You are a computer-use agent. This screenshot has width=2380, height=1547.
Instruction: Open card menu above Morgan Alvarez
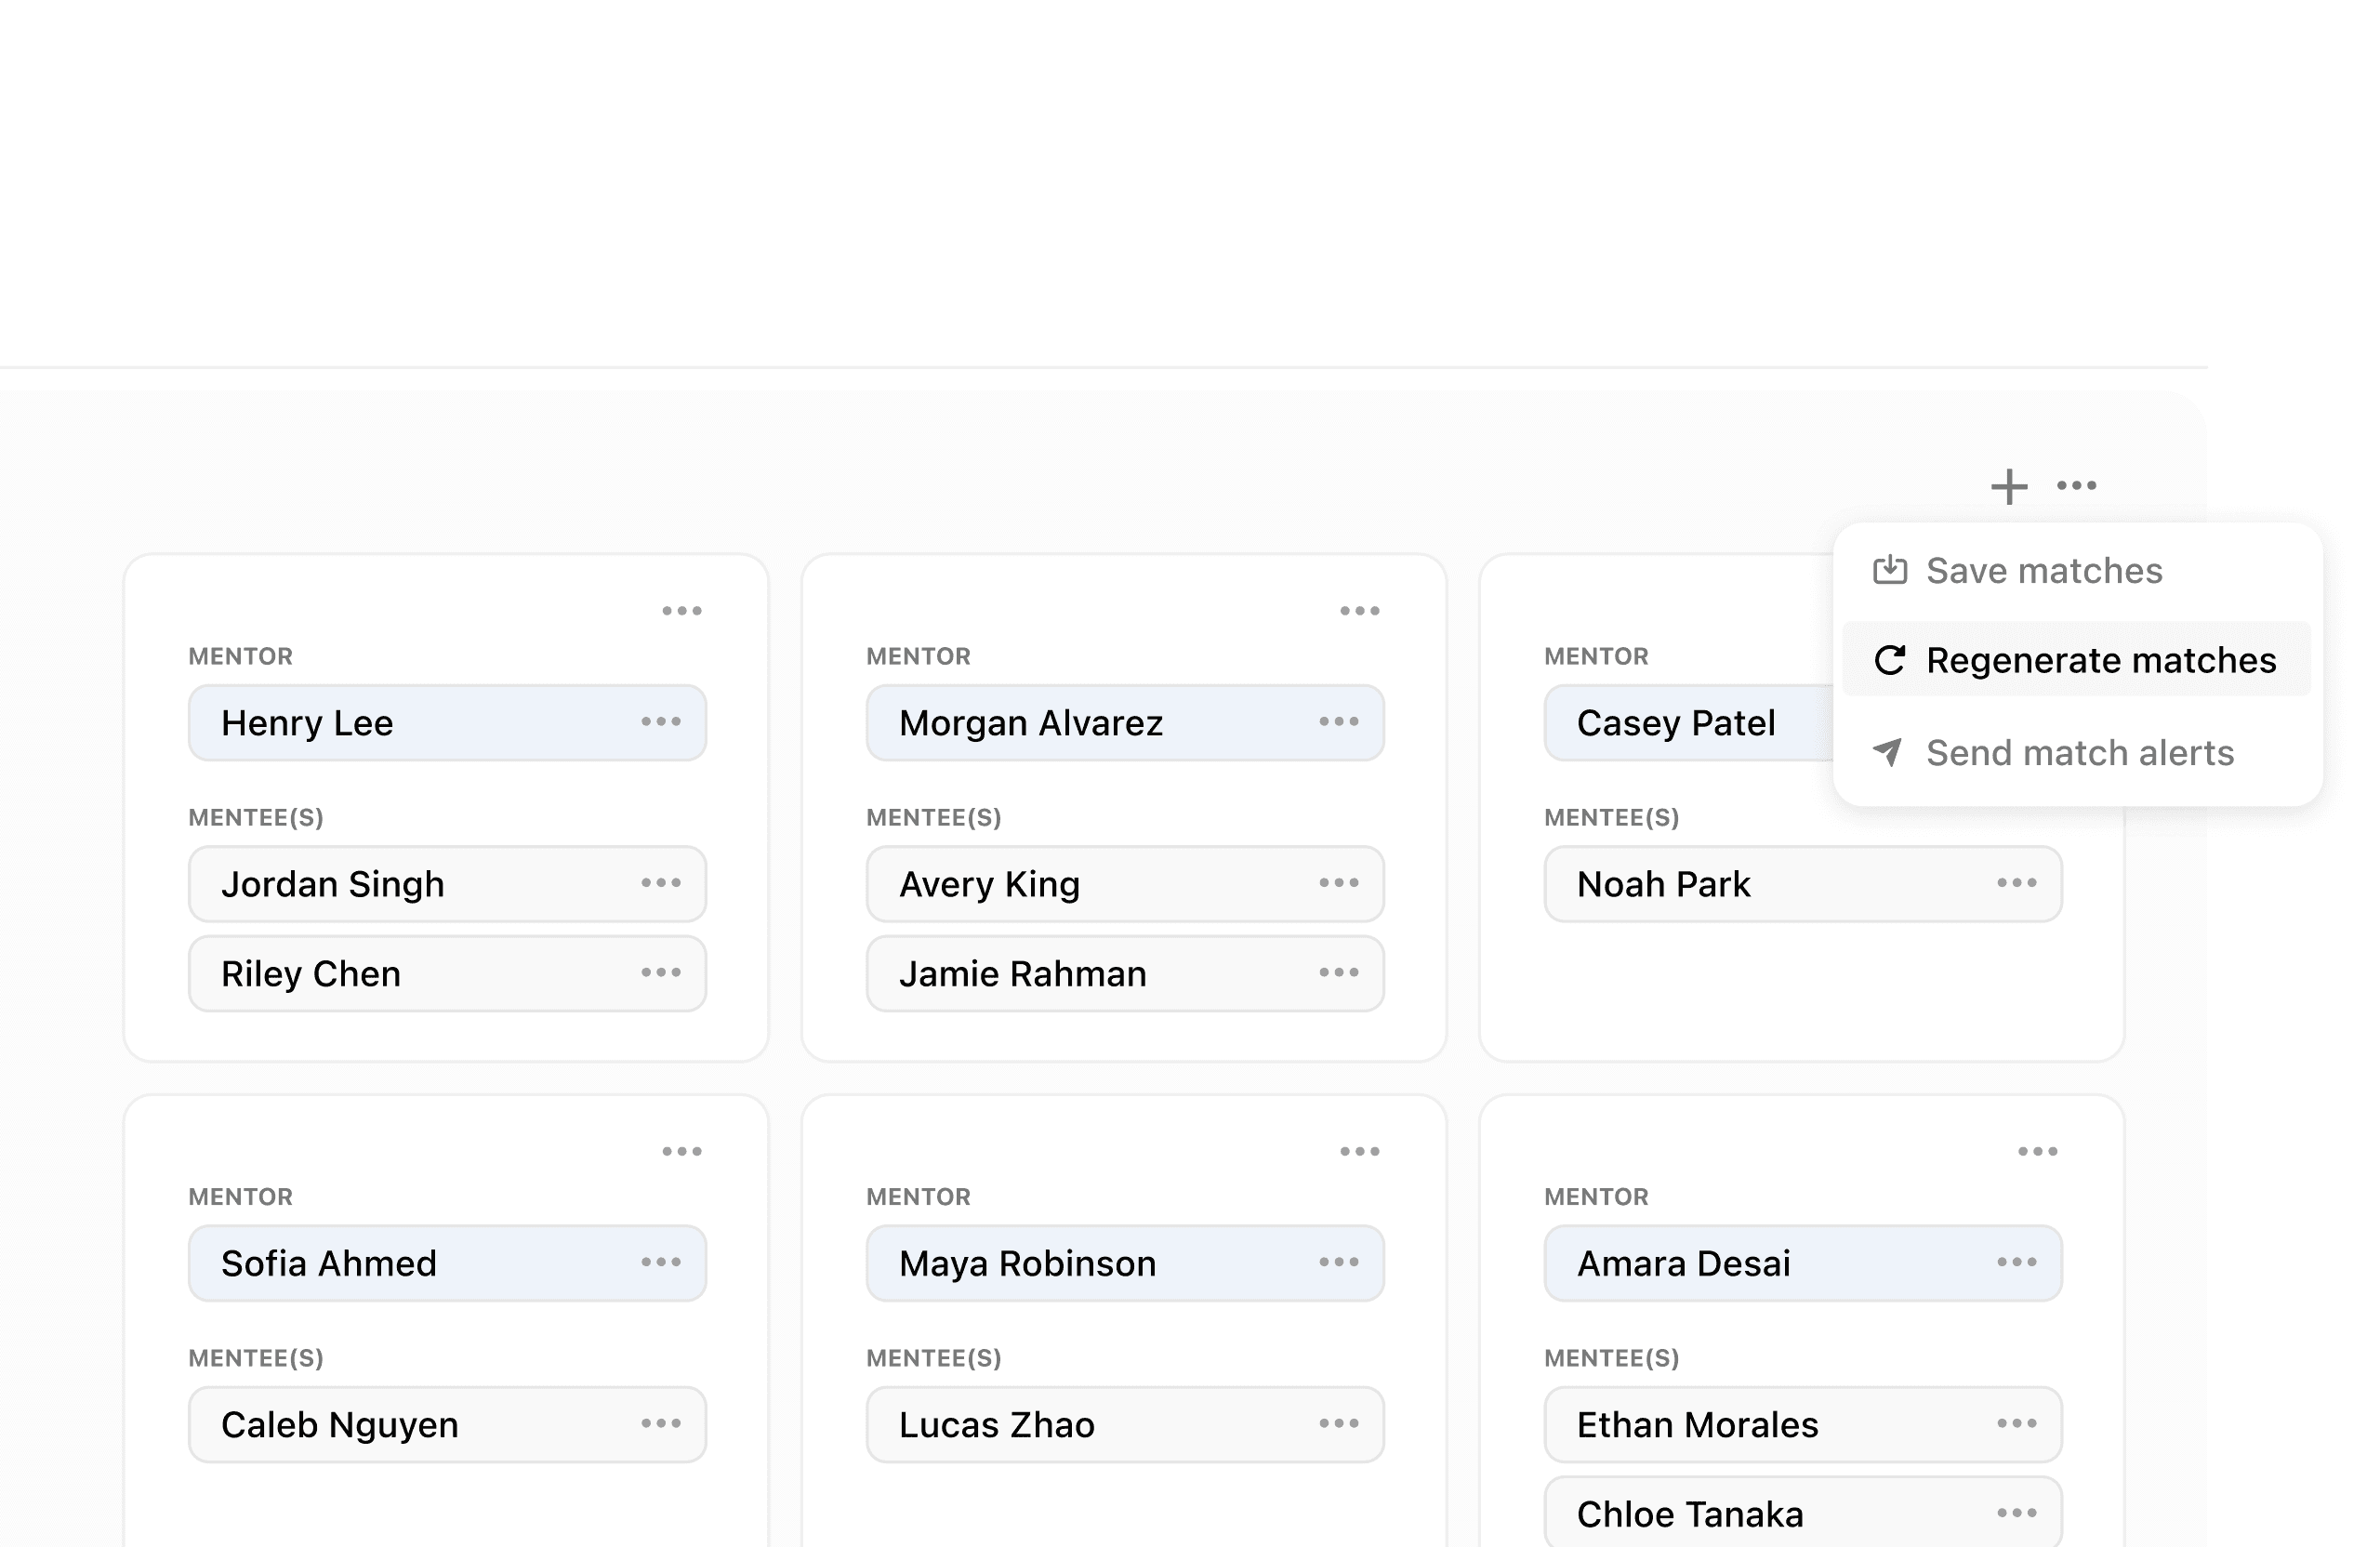(x=1360, y=611)
